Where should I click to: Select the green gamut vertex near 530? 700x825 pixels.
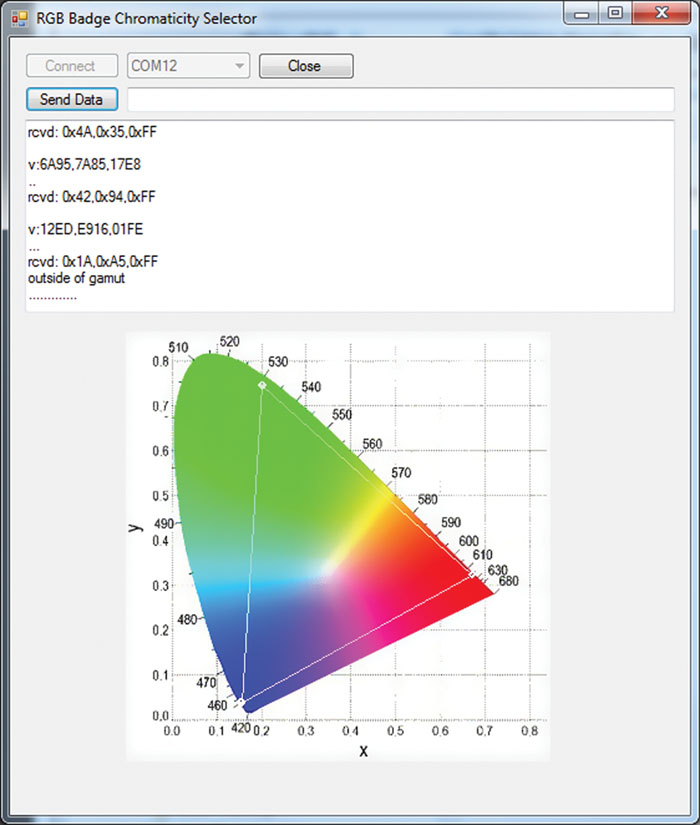[262, 384]
